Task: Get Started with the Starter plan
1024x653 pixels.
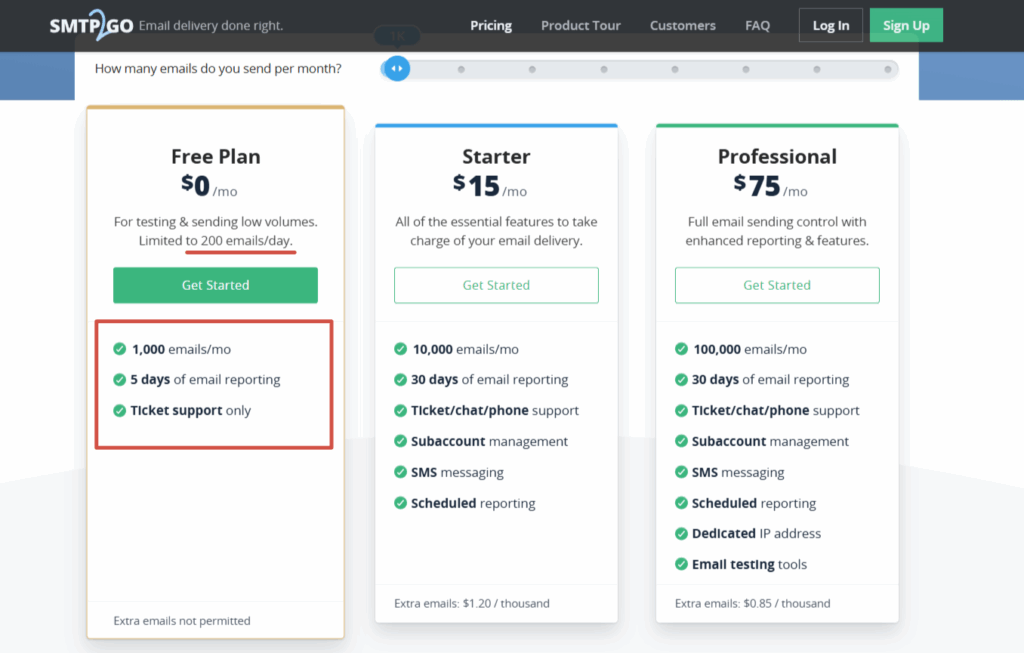Action: pyautogui.click(x=496, y=285)
